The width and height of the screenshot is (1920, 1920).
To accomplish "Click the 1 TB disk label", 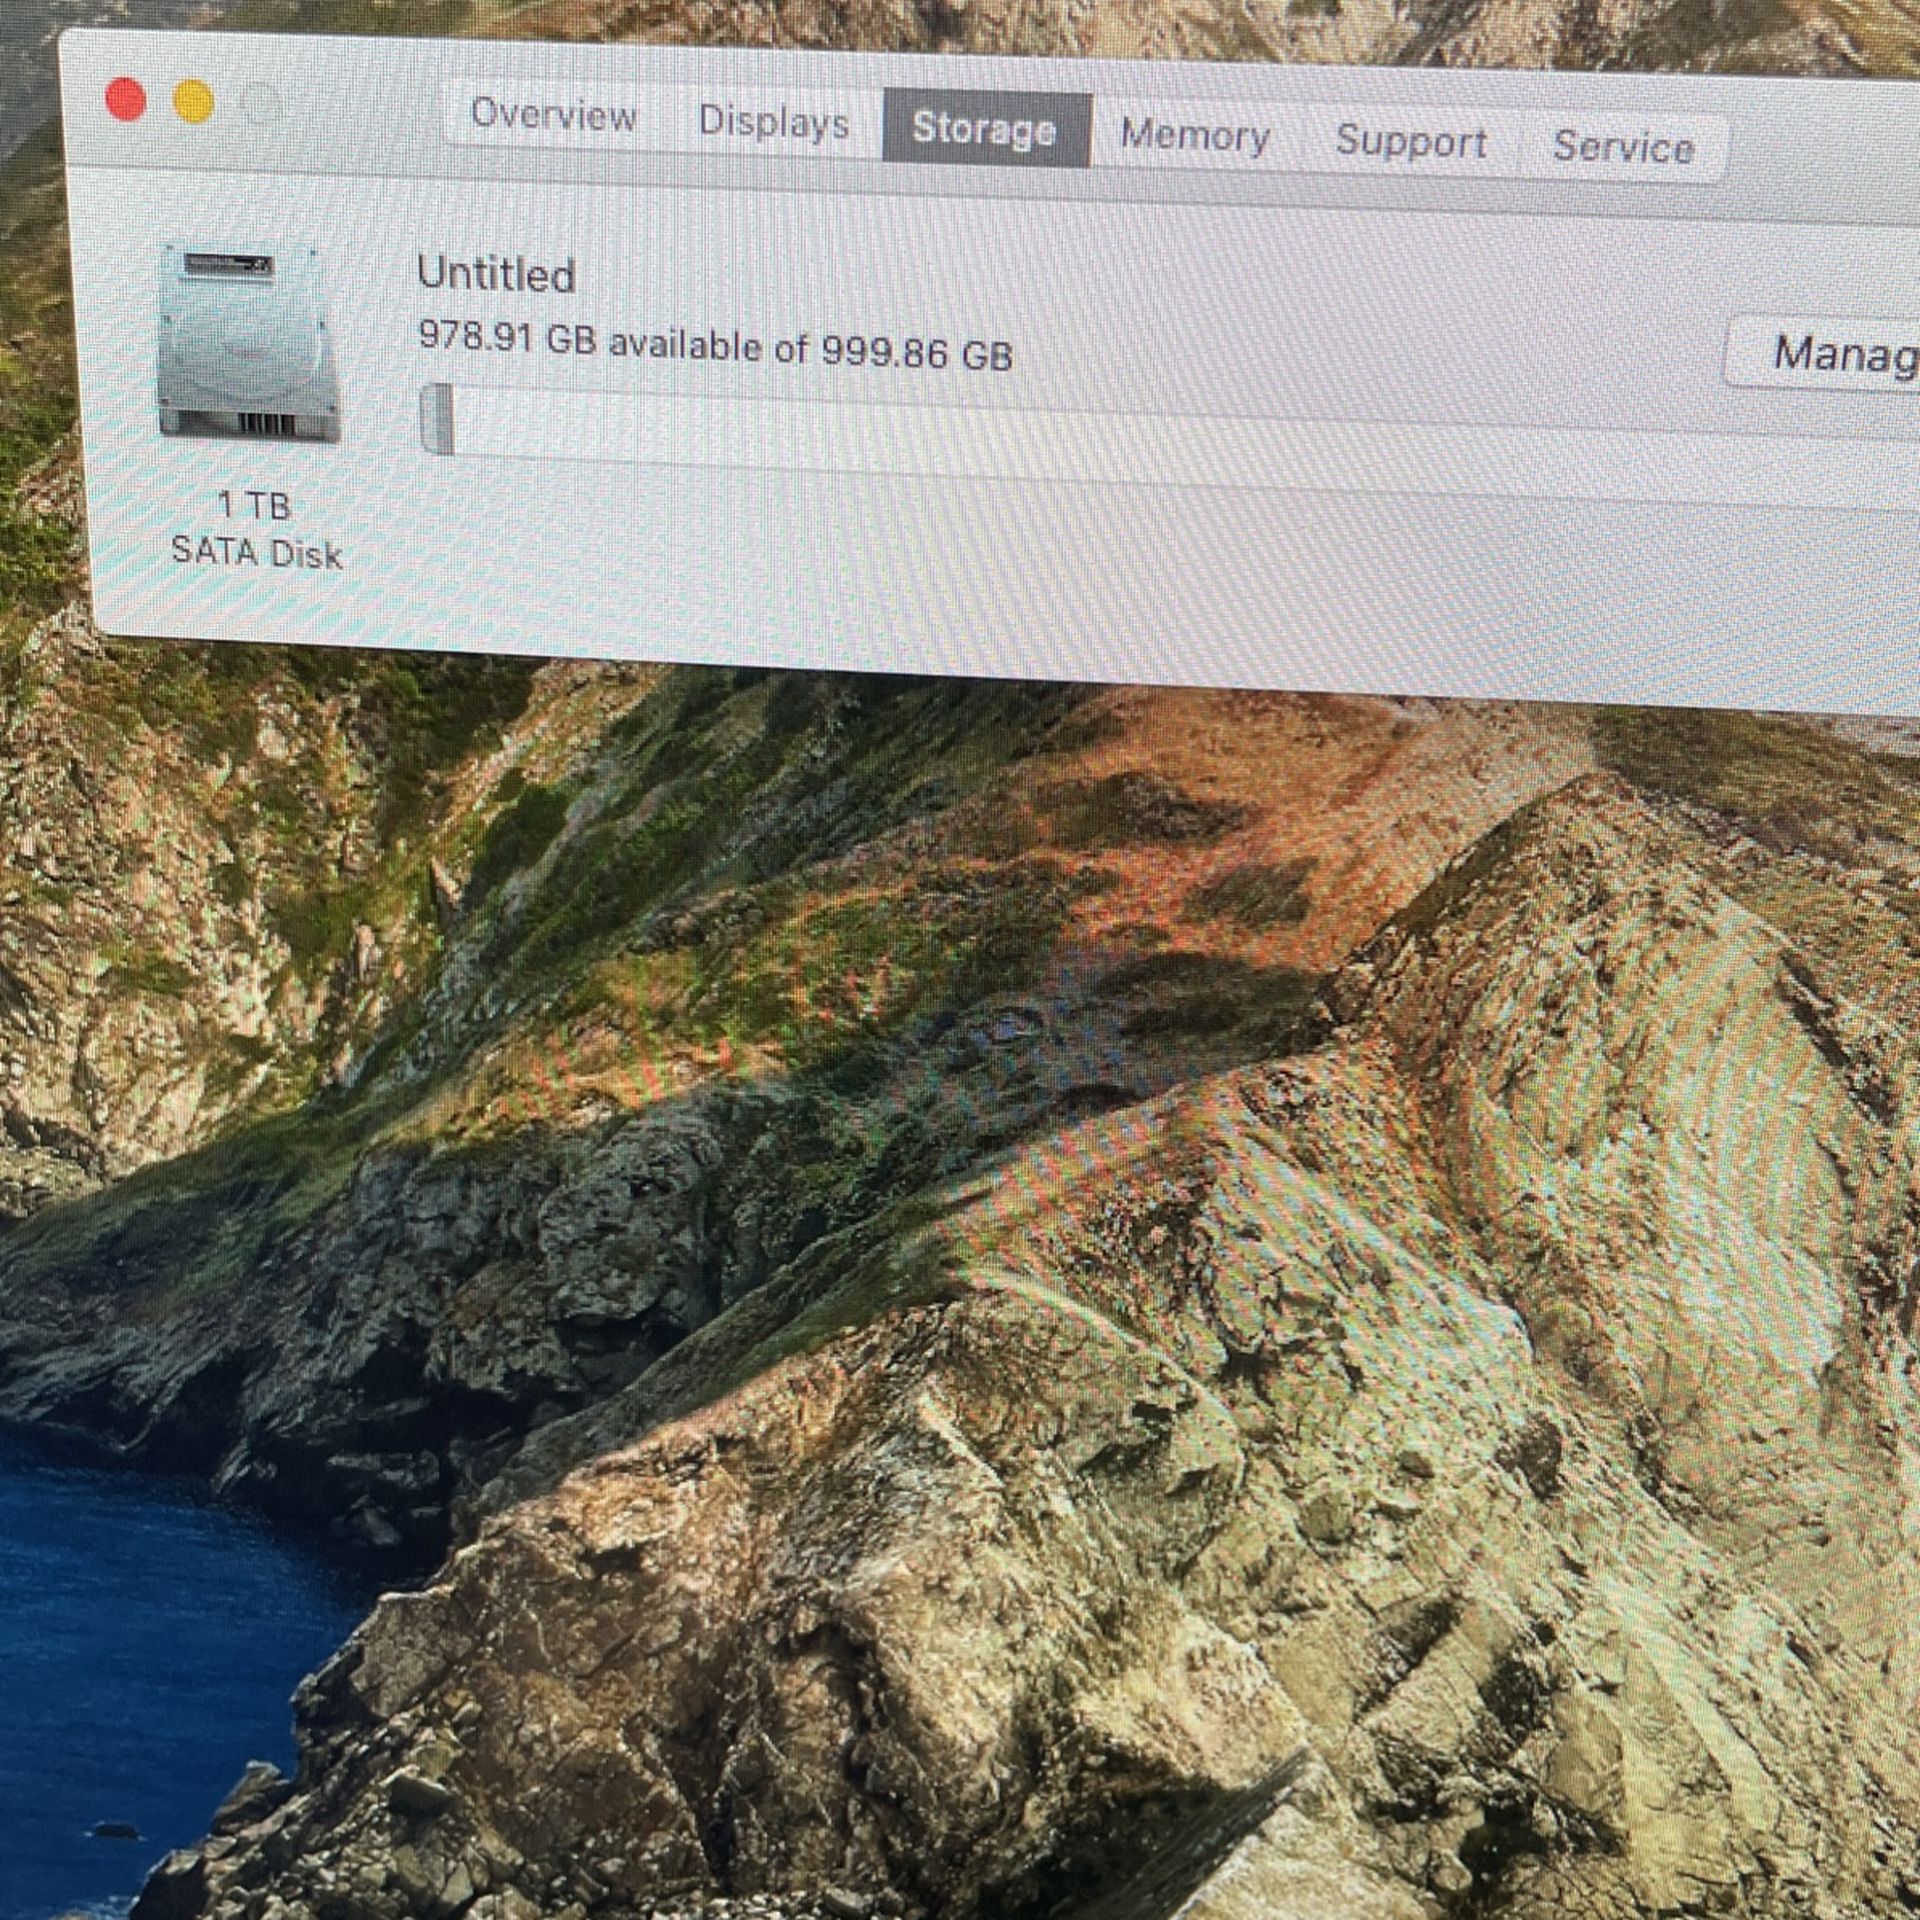I will 255,506.
